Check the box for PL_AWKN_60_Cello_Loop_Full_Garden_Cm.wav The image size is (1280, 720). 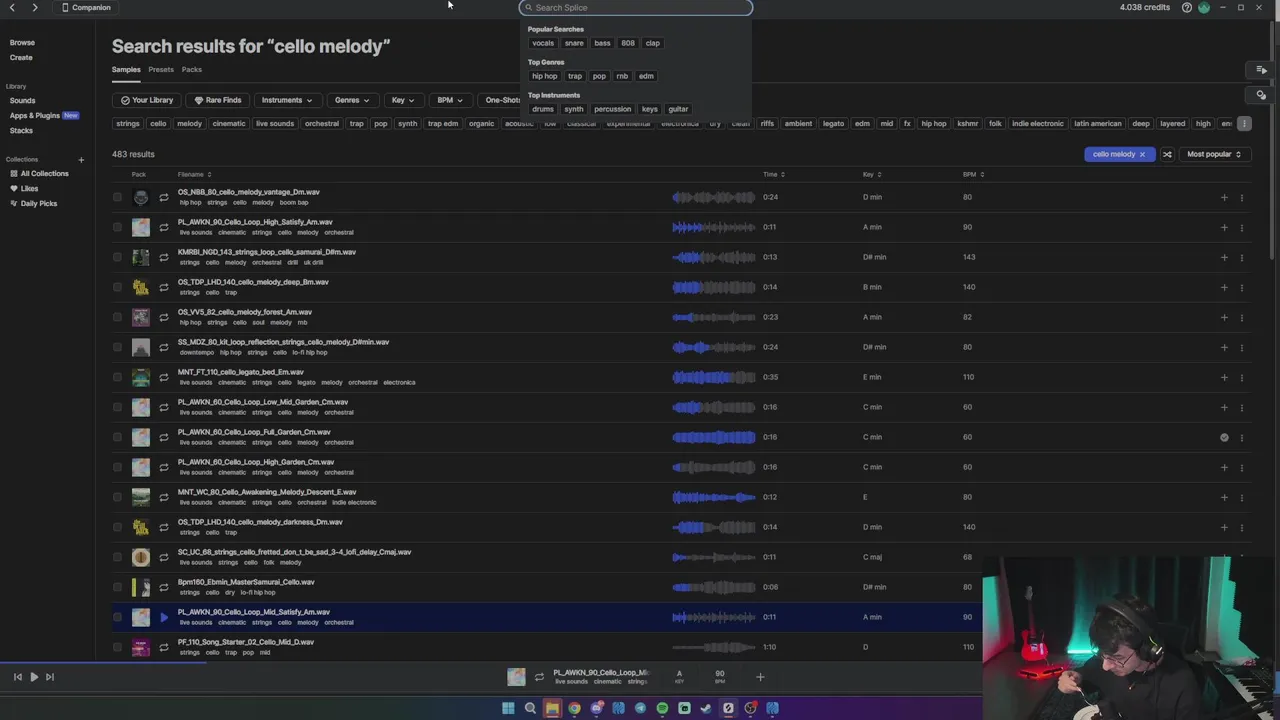tap(118, 437)
